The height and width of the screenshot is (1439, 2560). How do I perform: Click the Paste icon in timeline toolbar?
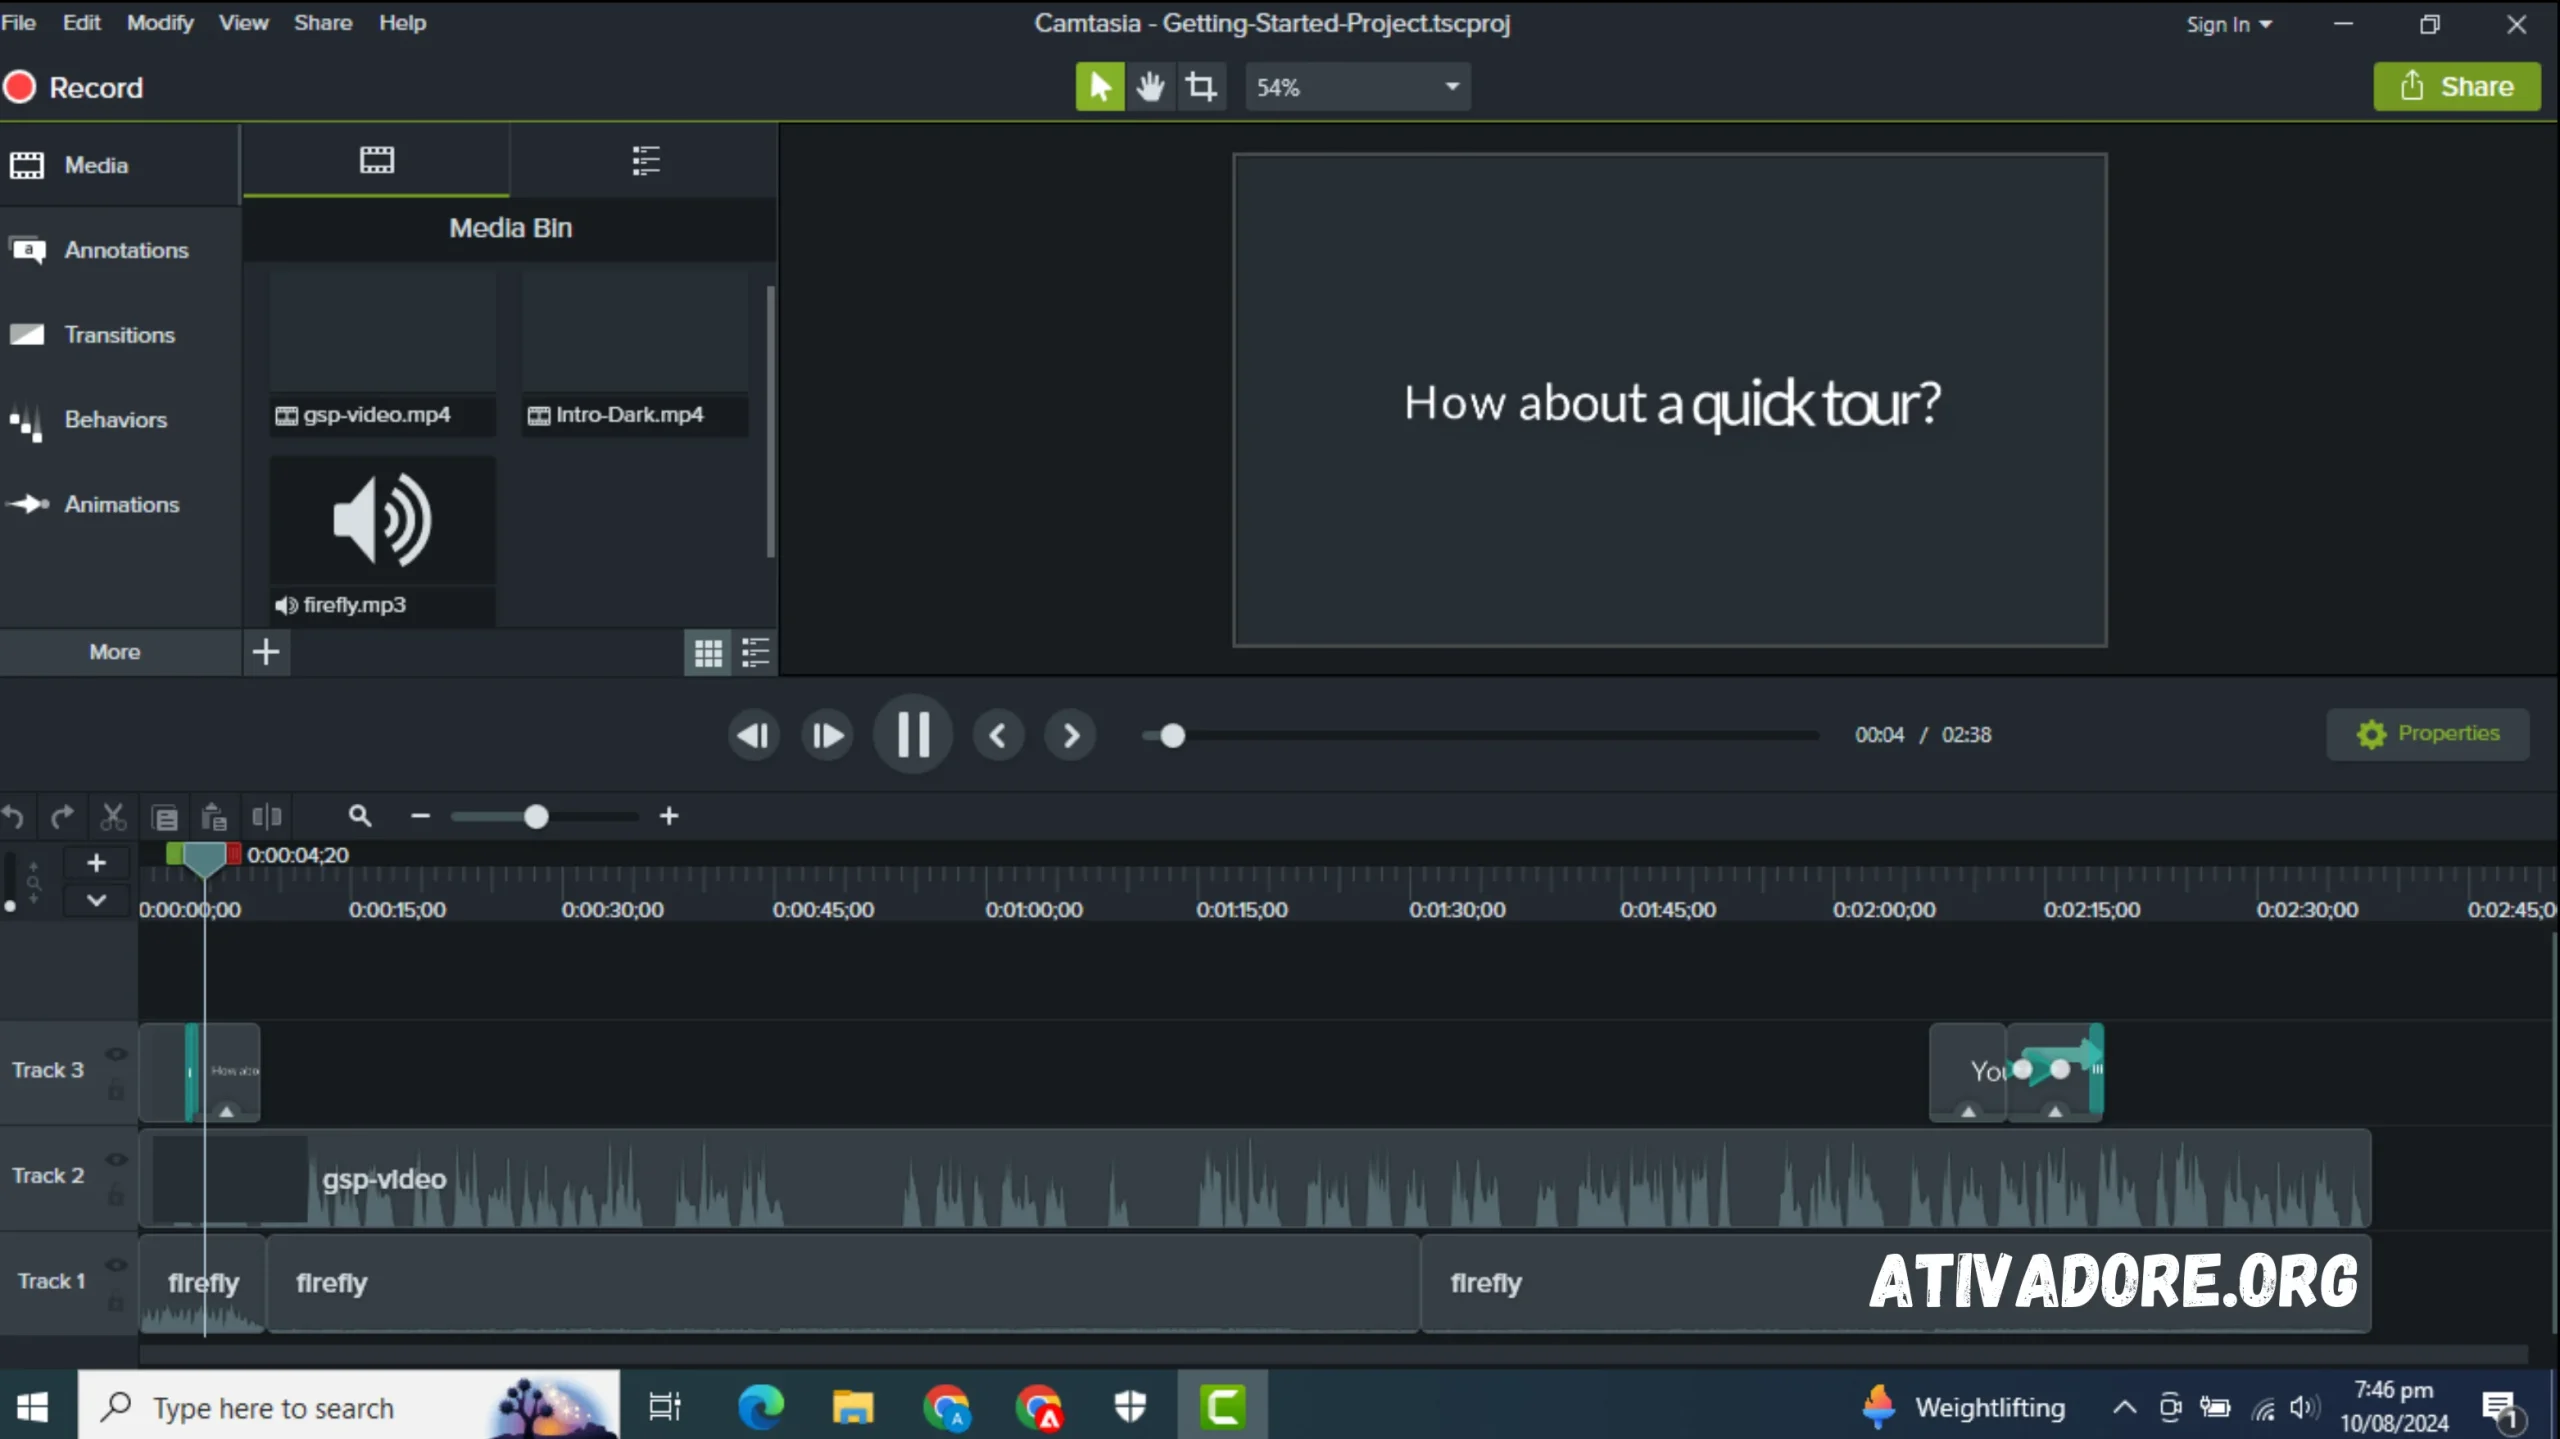pyautogui.click(x=214, y=818)
